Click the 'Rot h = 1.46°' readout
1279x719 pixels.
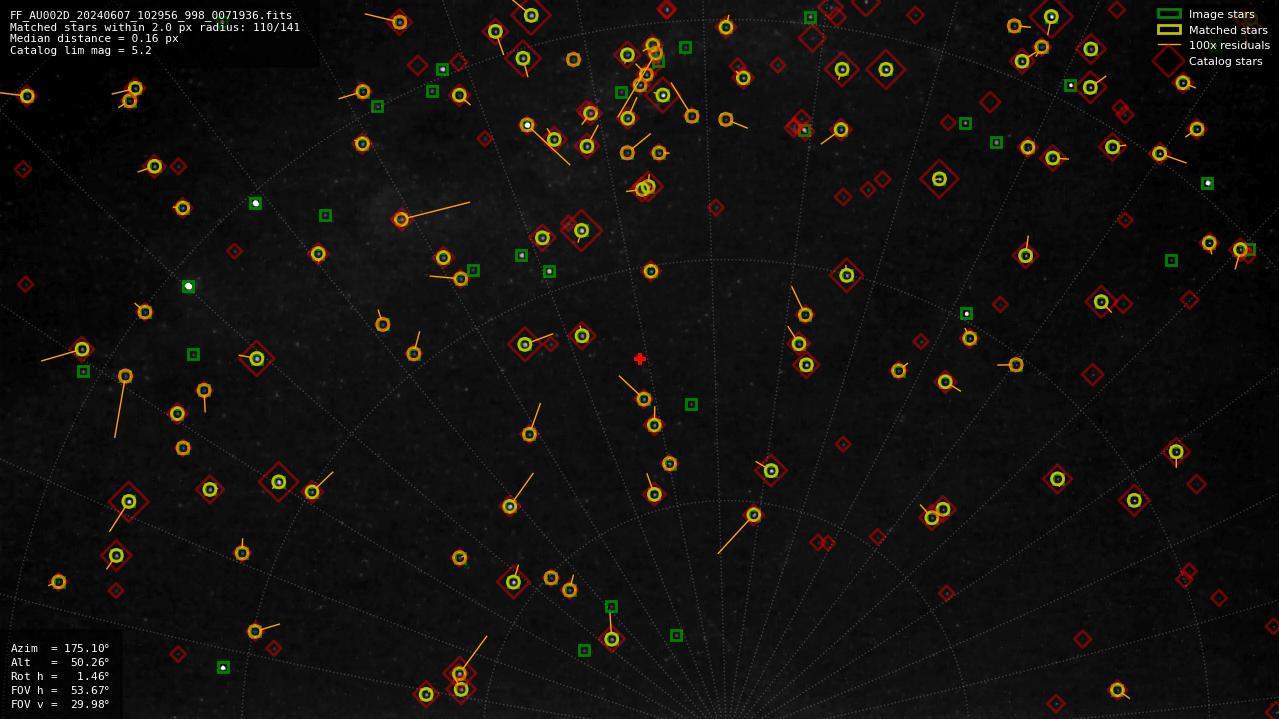[x=60, y=676]
